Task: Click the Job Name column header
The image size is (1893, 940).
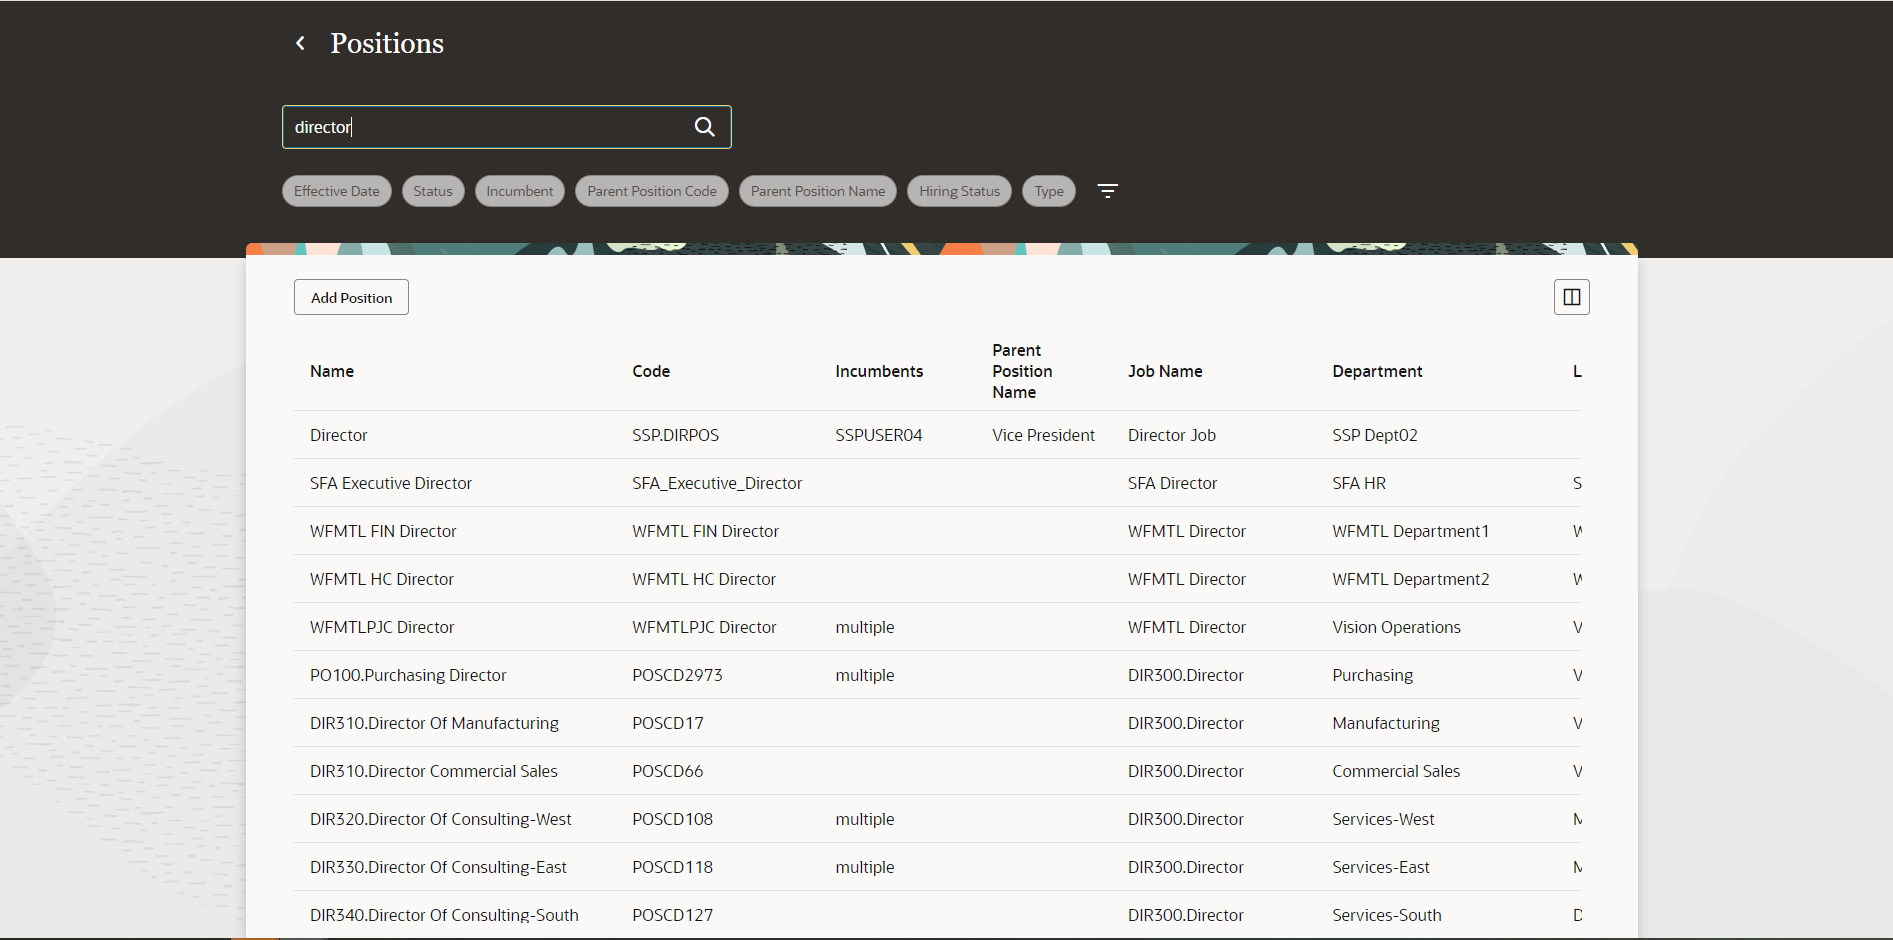Action: click(x=1165, y=371)
